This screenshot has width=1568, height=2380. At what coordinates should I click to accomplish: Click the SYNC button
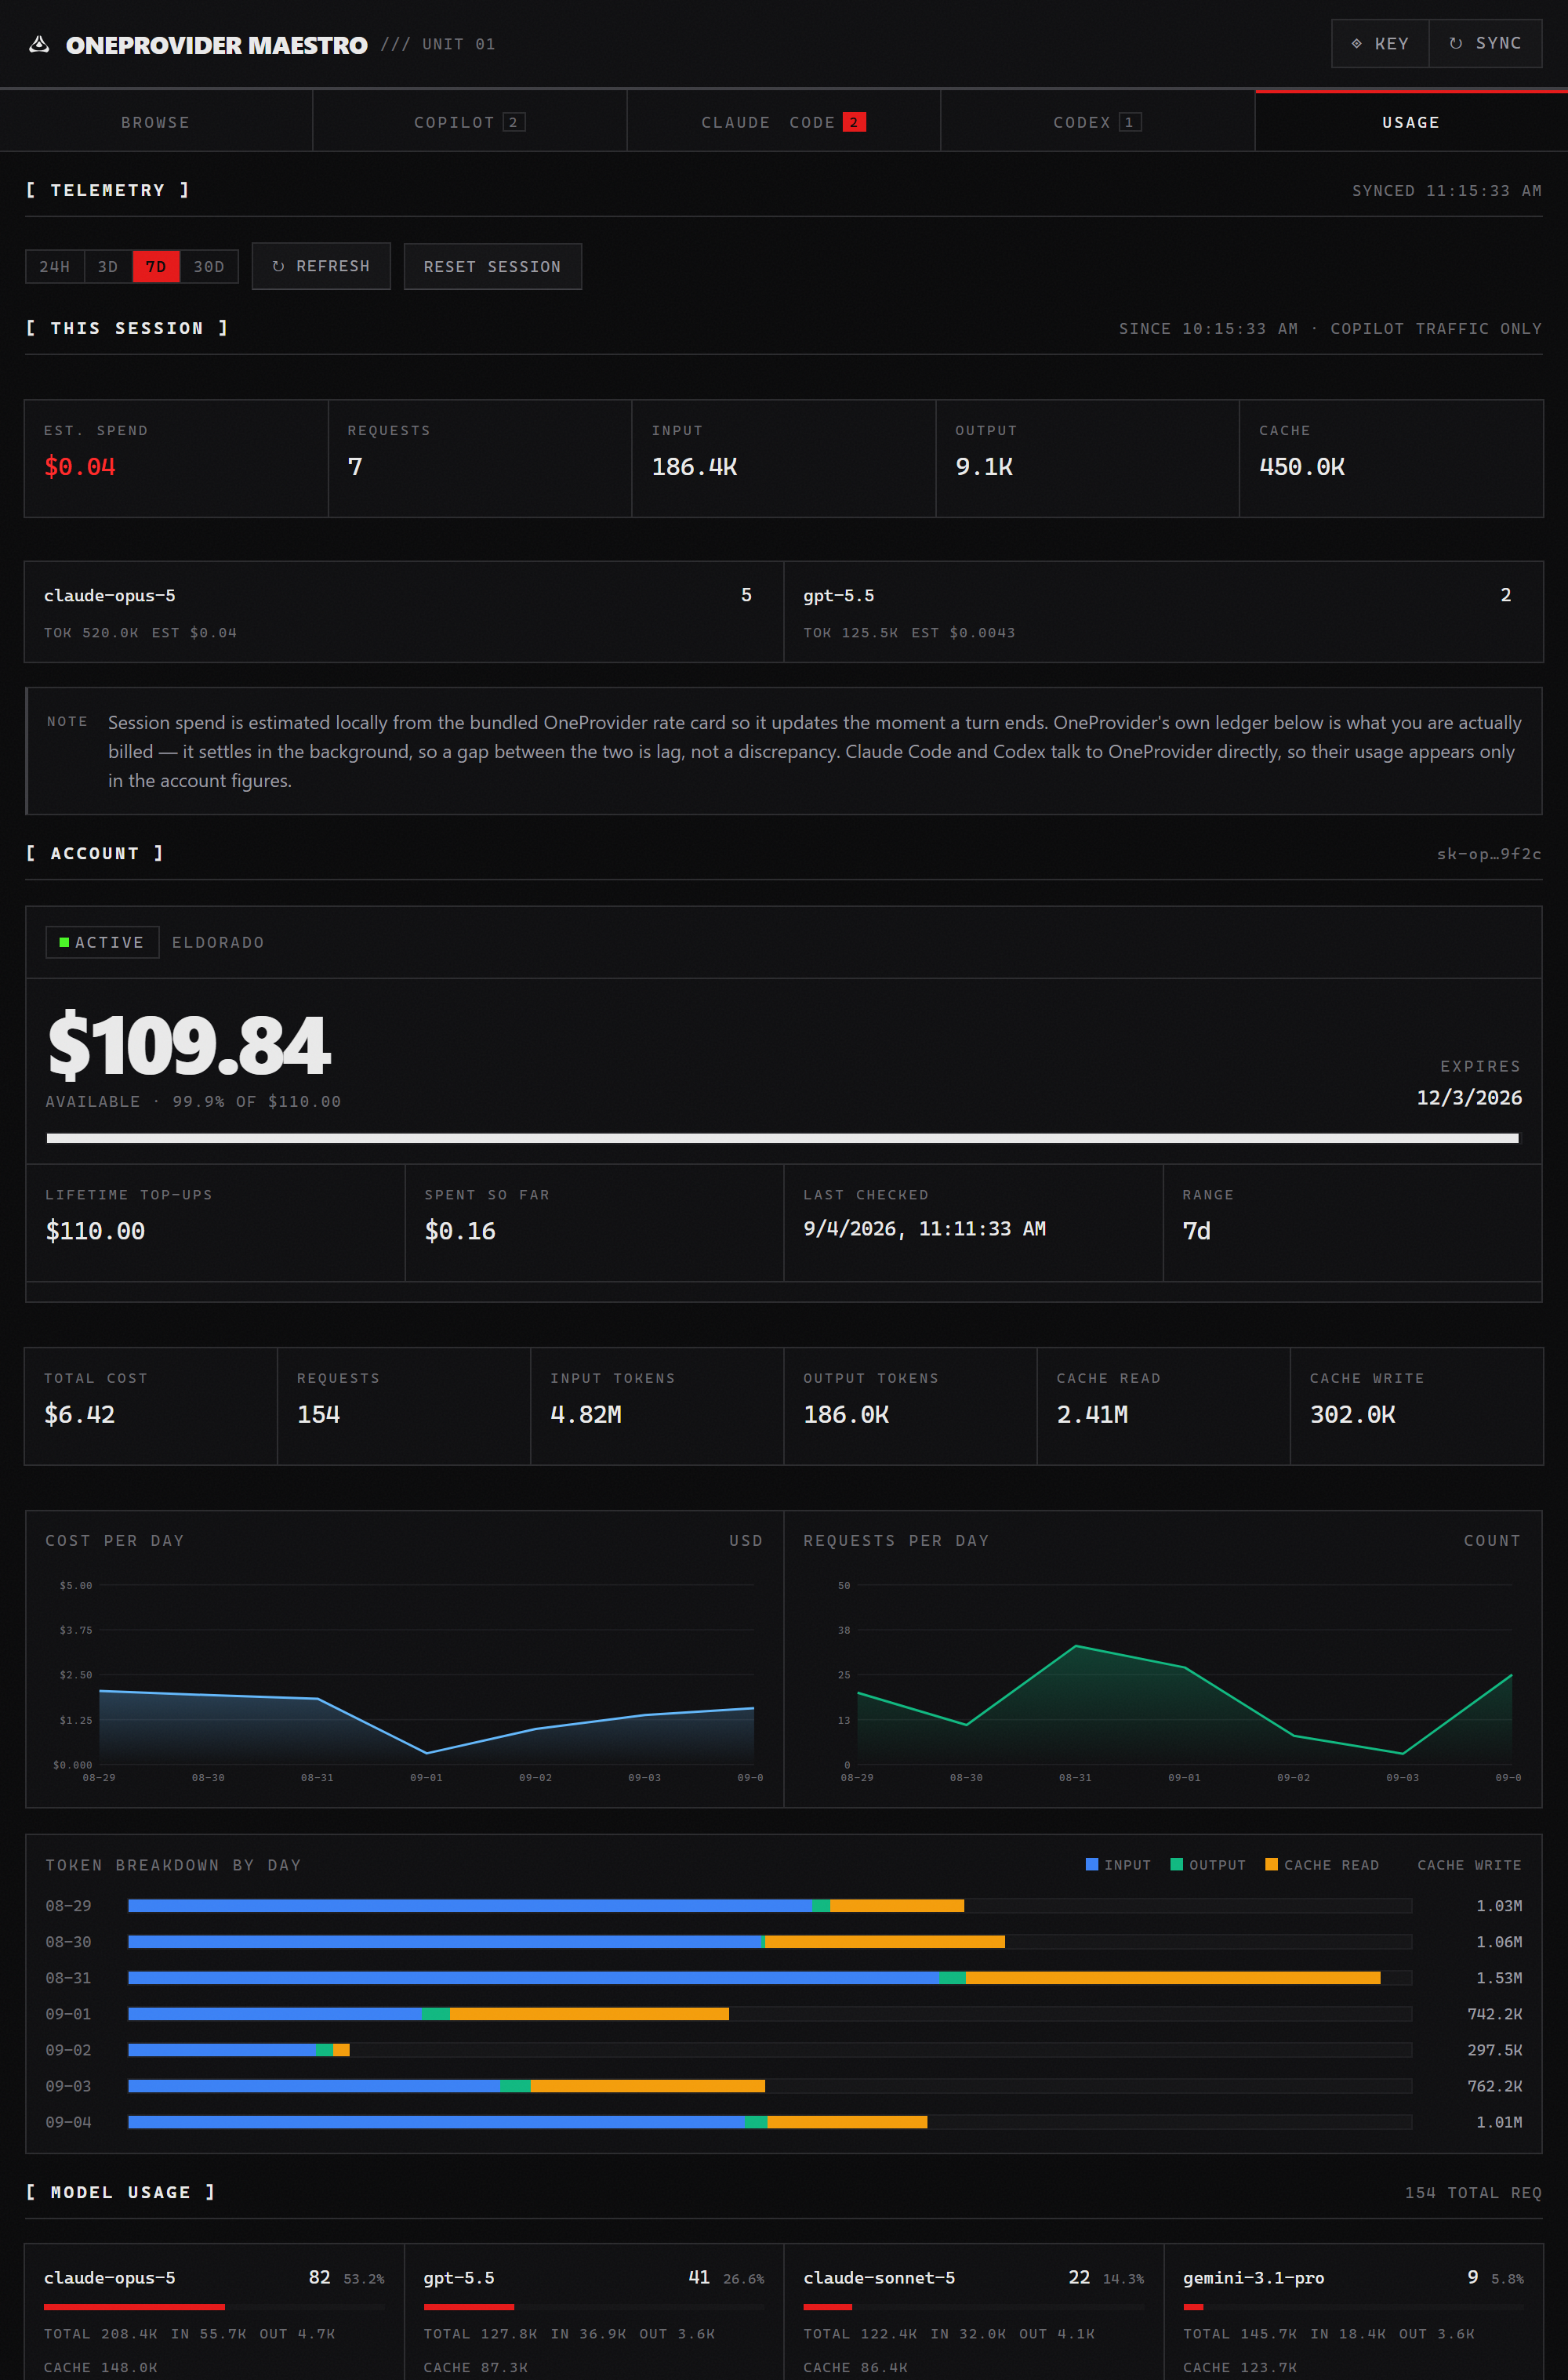pyautogui.click(x=1485, y=43)
